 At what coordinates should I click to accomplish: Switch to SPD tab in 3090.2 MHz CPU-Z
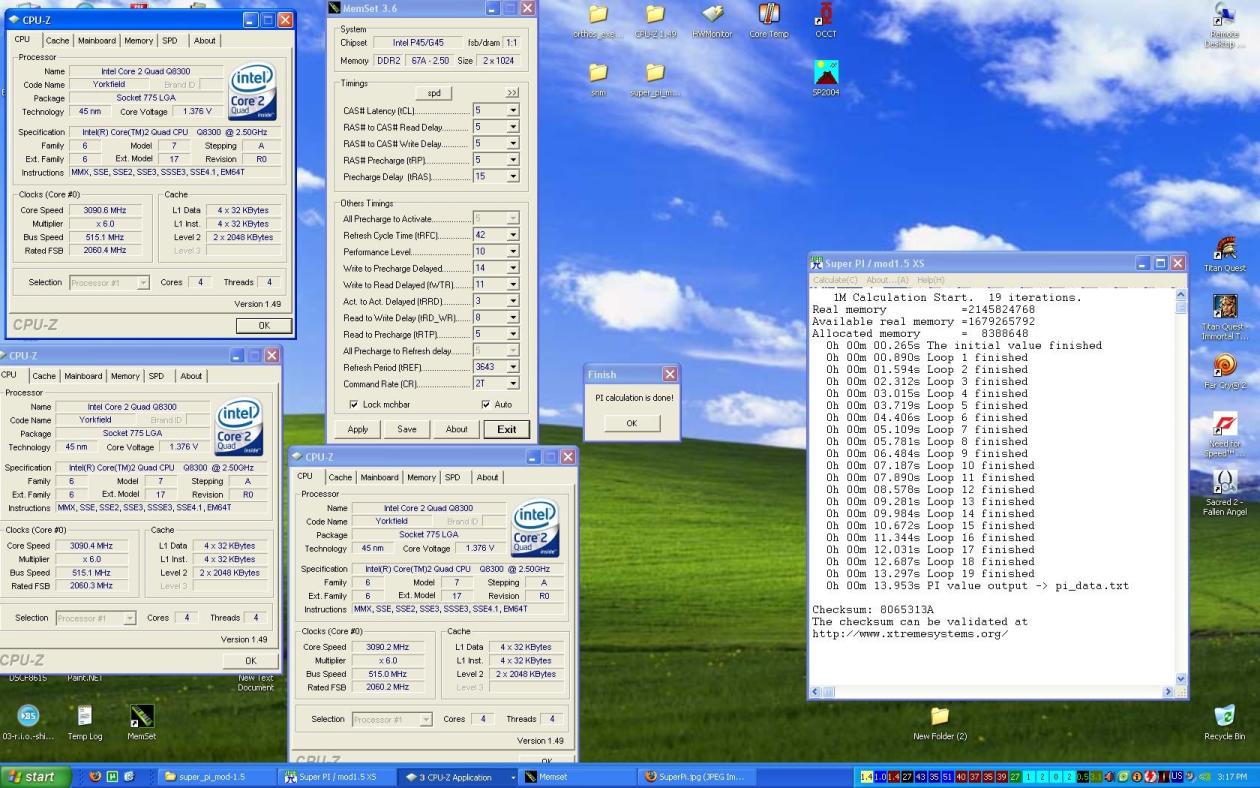(453, 477)
